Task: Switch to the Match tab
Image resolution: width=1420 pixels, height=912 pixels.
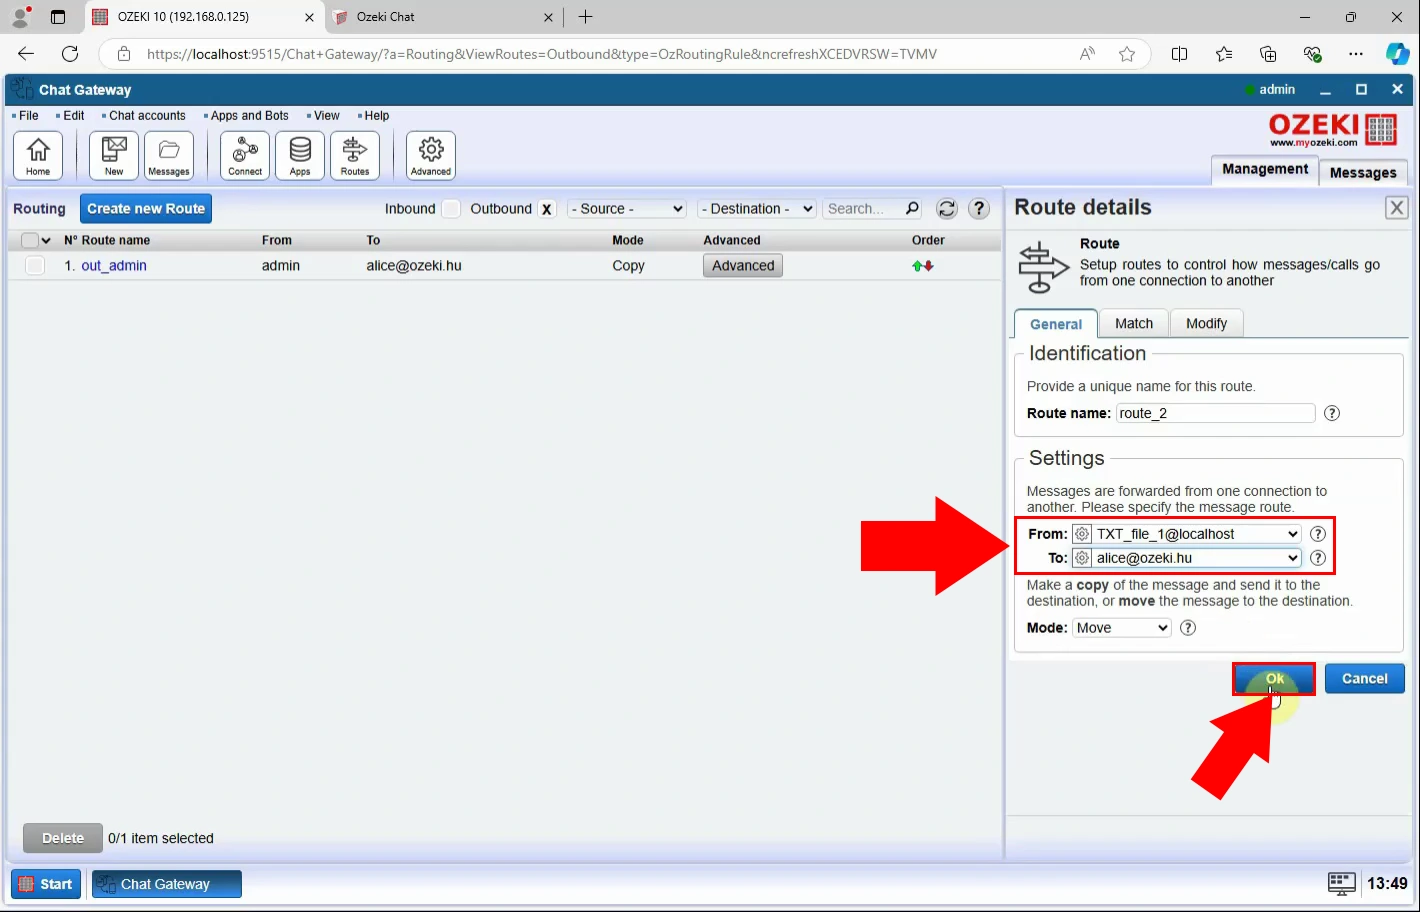Action: (x=1134, y=323)
